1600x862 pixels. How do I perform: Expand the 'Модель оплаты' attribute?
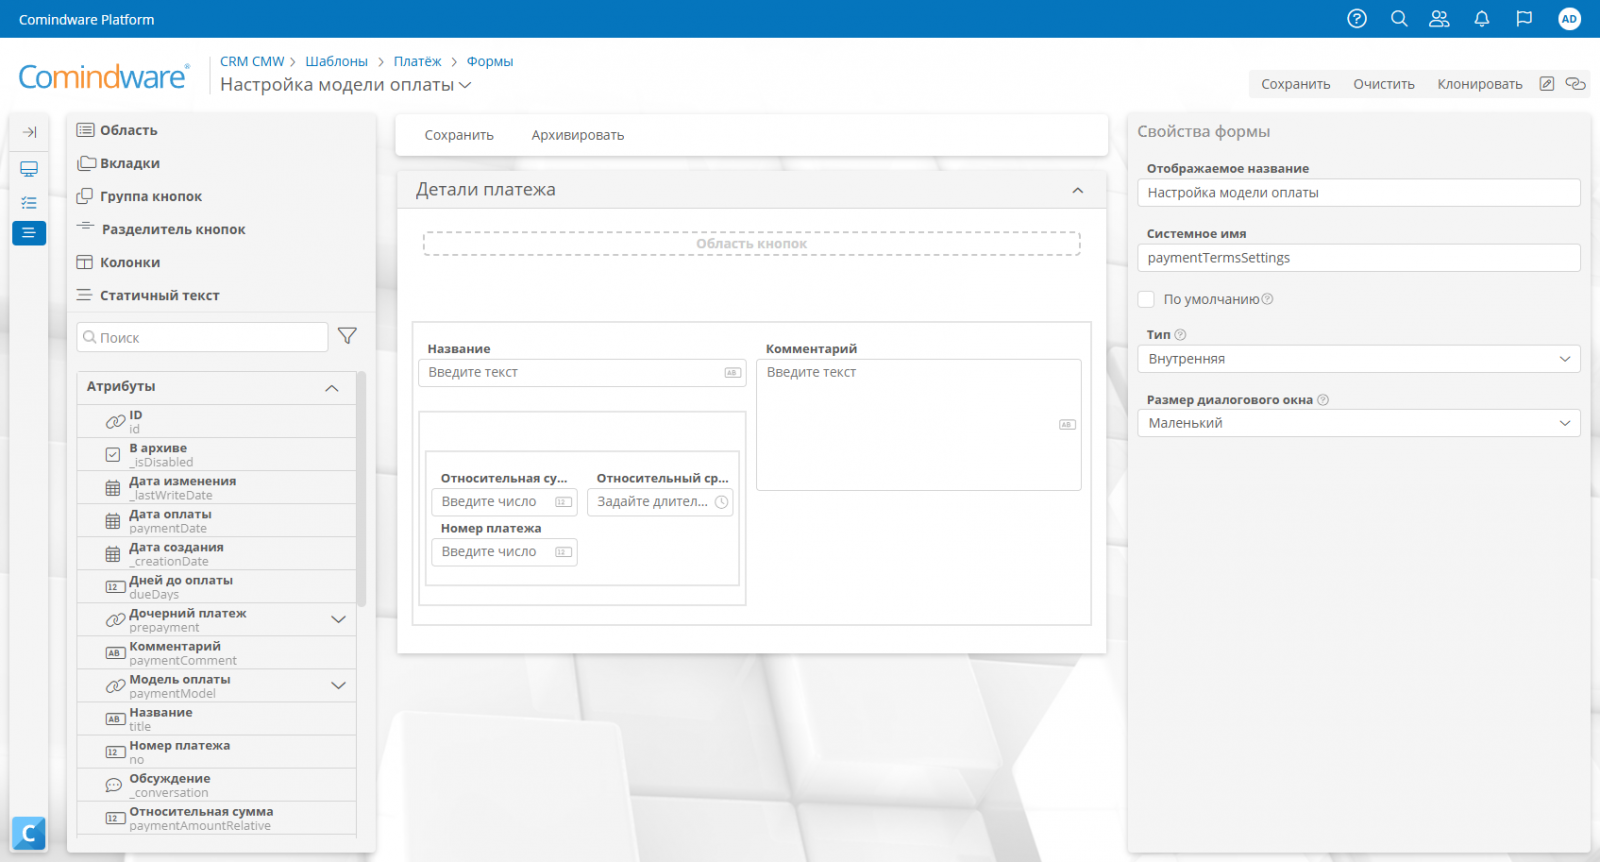coord(338,686)
